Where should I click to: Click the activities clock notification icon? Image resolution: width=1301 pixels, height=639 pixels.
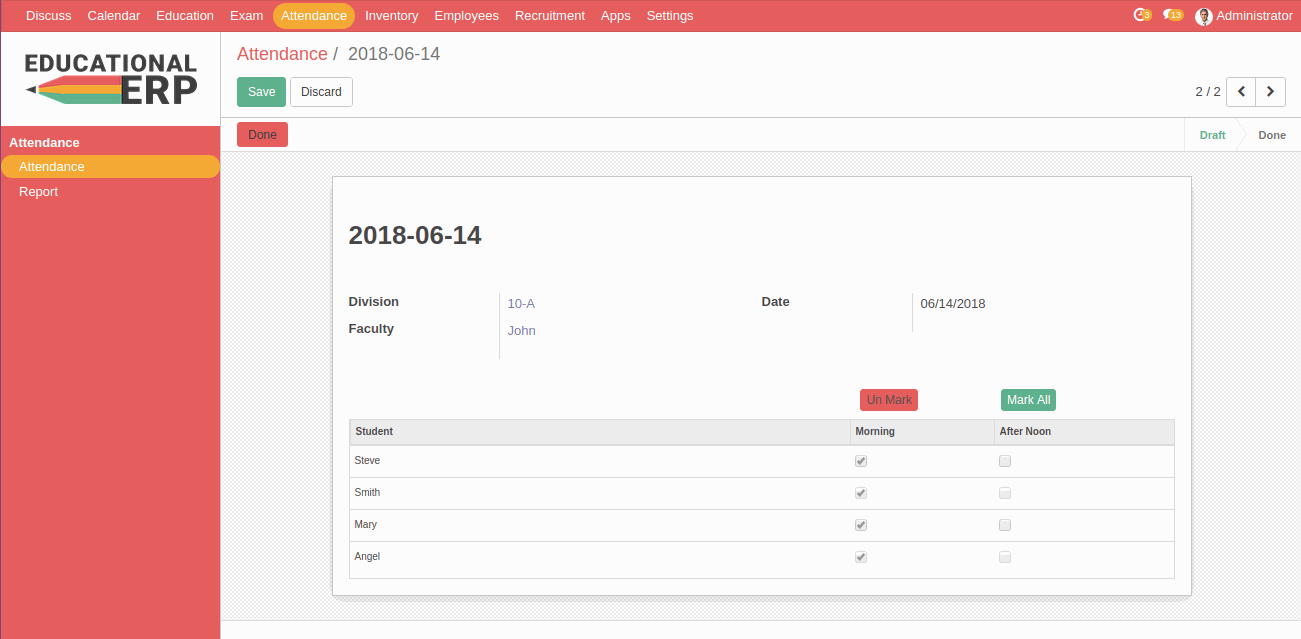pos(1141,15)
